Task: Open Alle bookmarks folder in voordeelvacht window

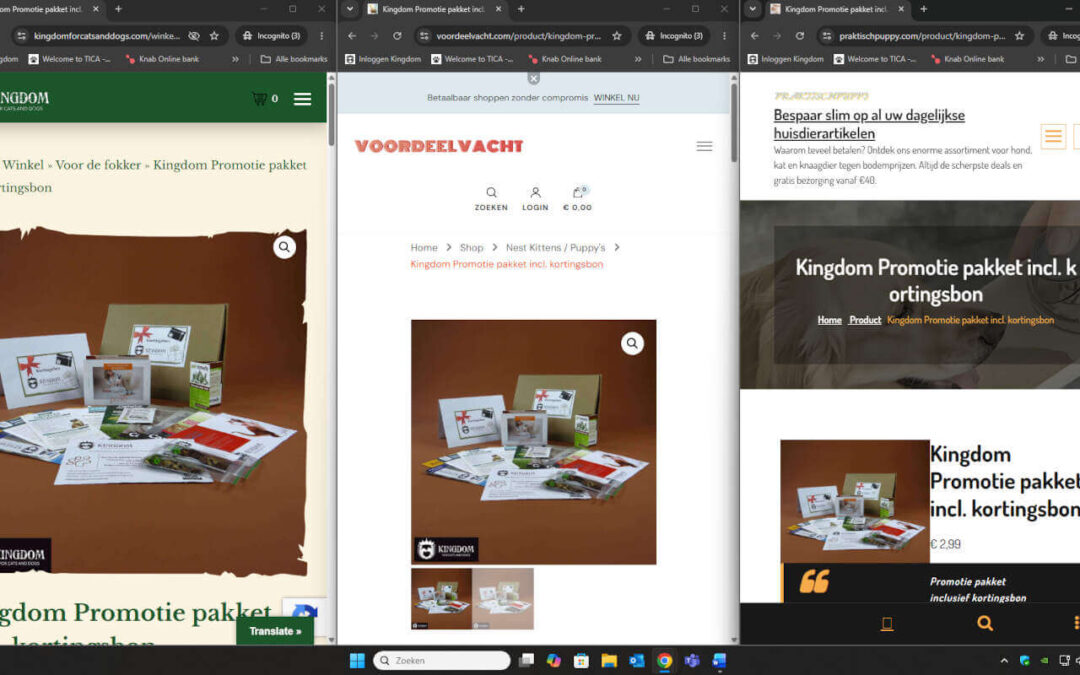Action: tap(696, 59)
